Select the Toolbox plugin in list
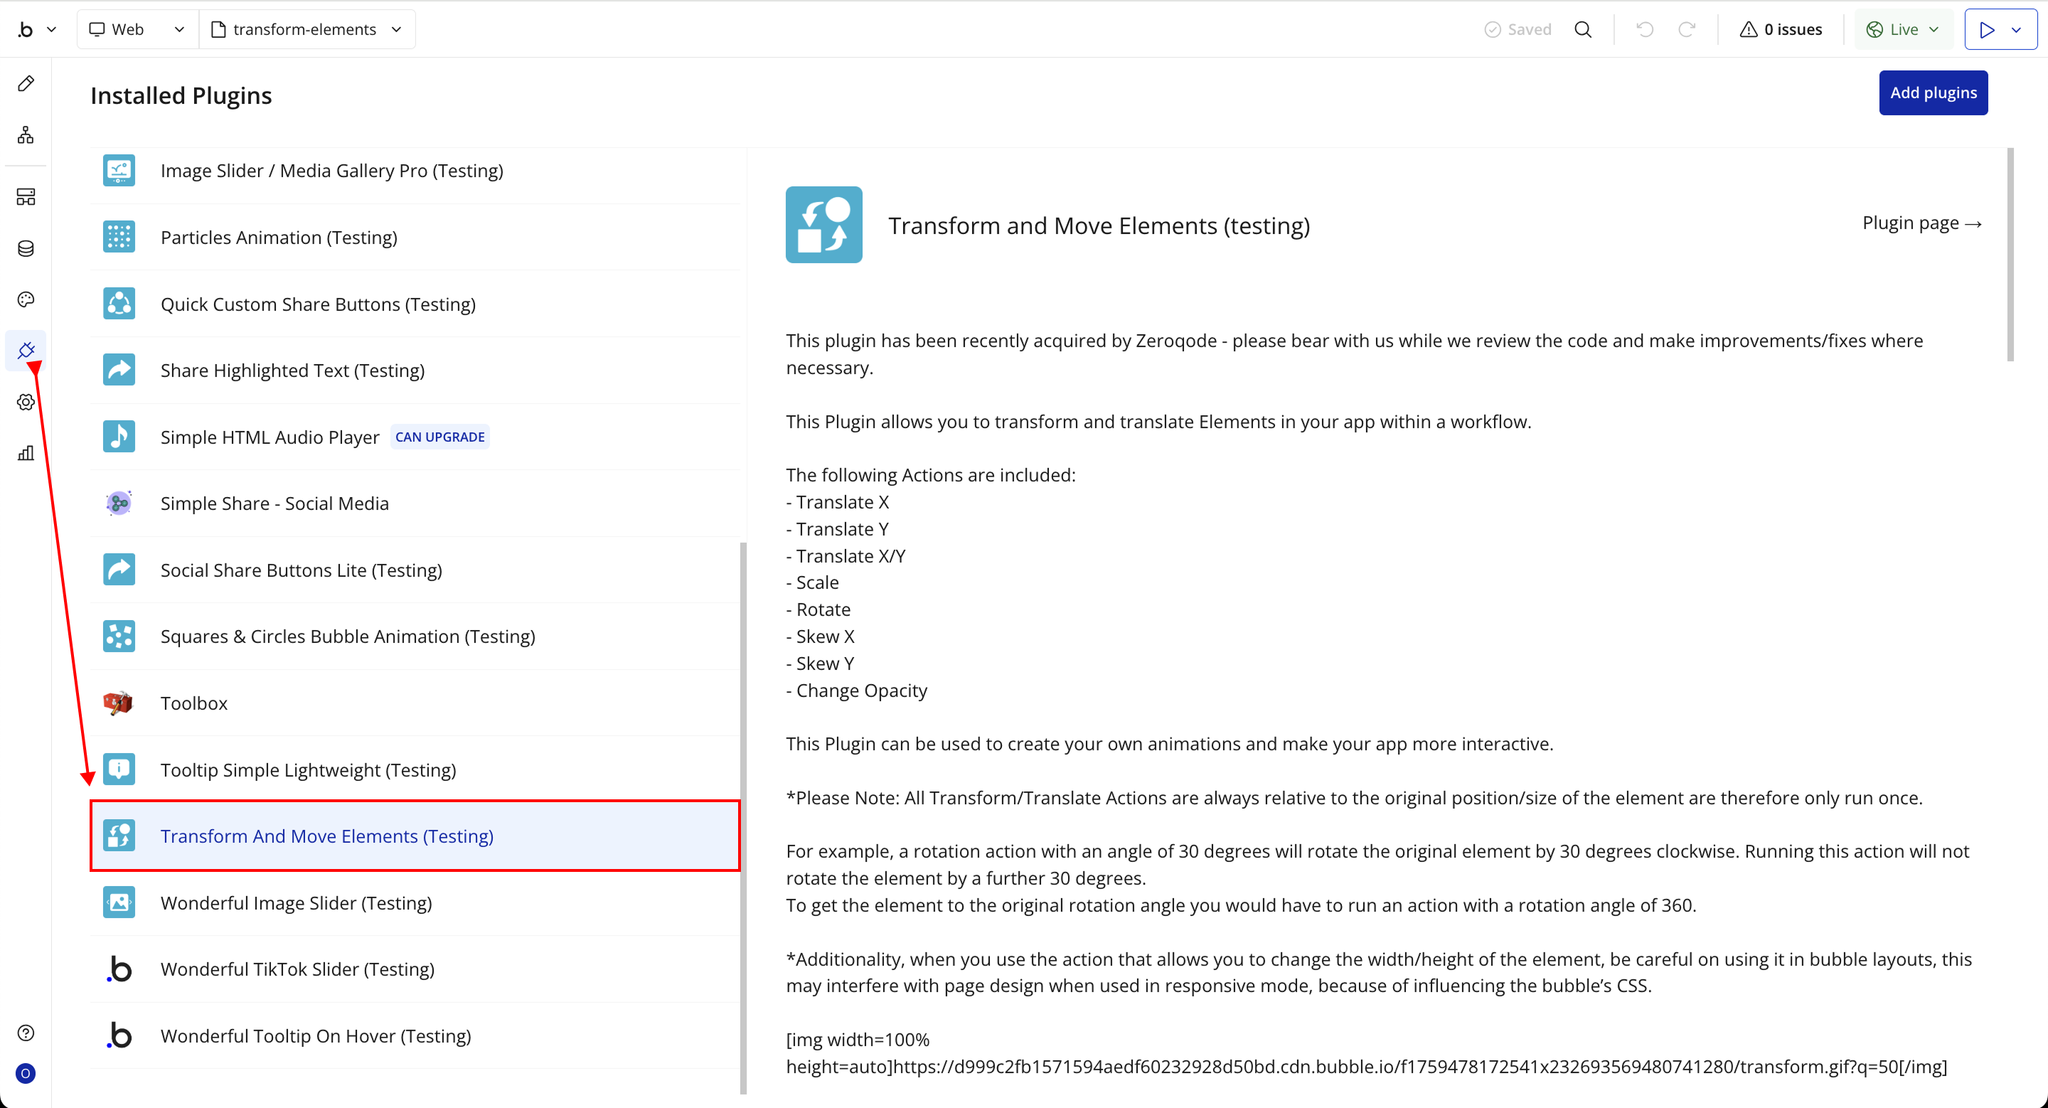Image resolution: width=2048 pixels, height=1108 pixels. click(194, 703)
